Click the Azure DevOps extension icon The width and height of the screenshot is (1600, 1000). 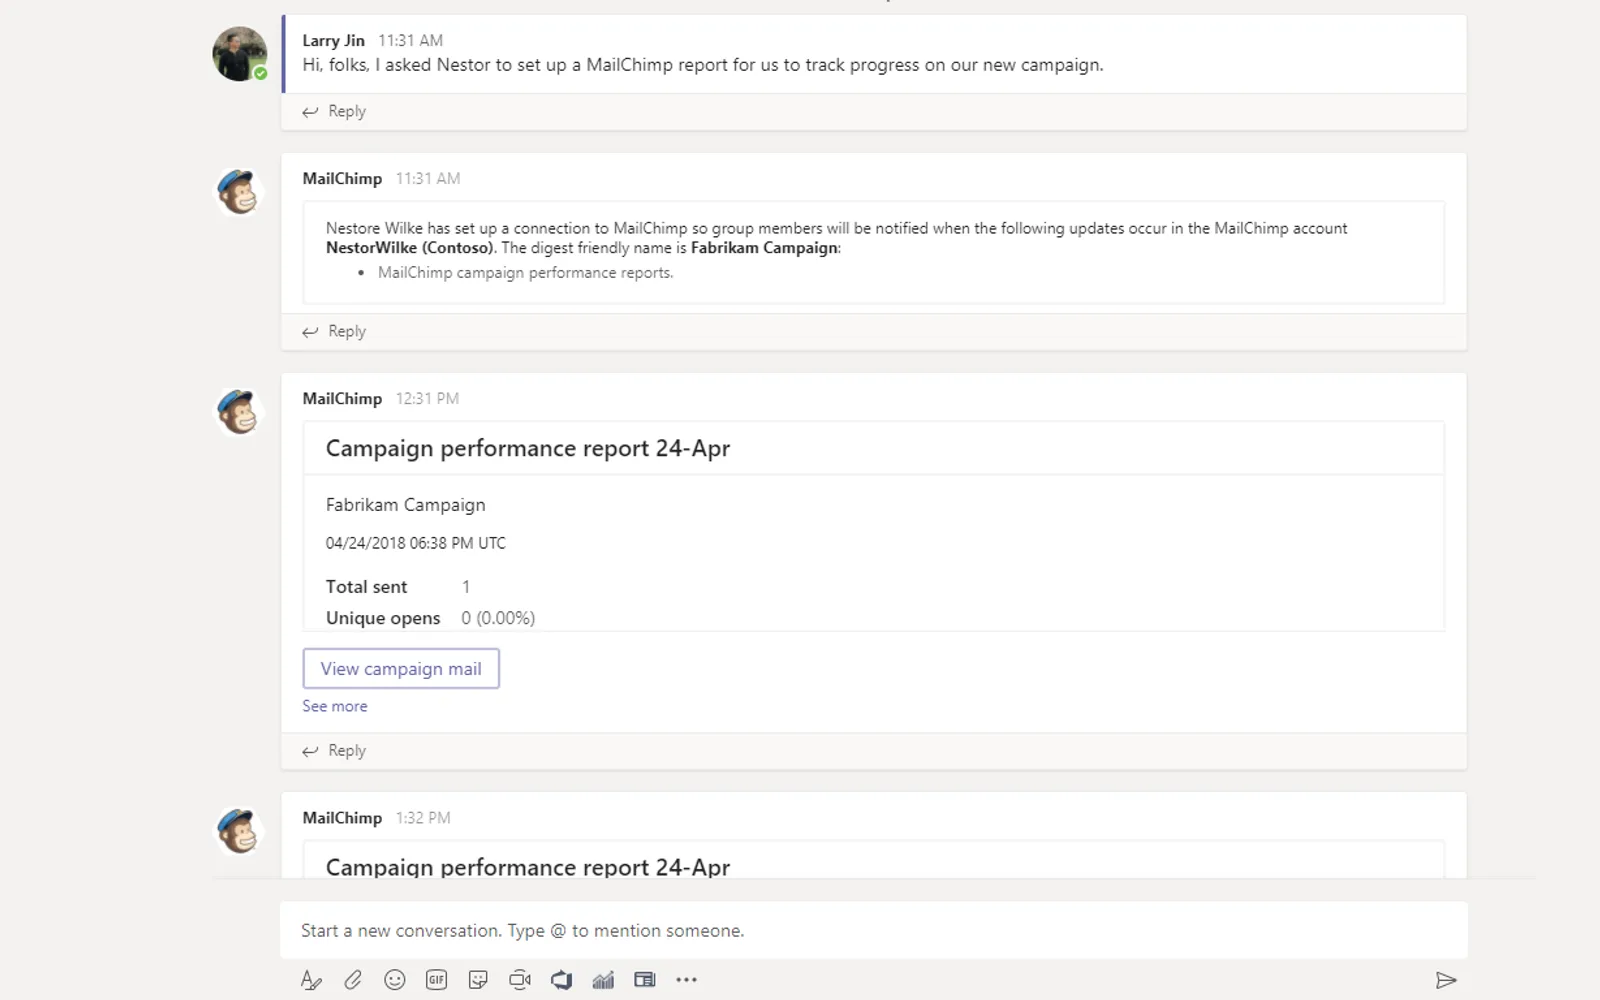click(562, 980)
